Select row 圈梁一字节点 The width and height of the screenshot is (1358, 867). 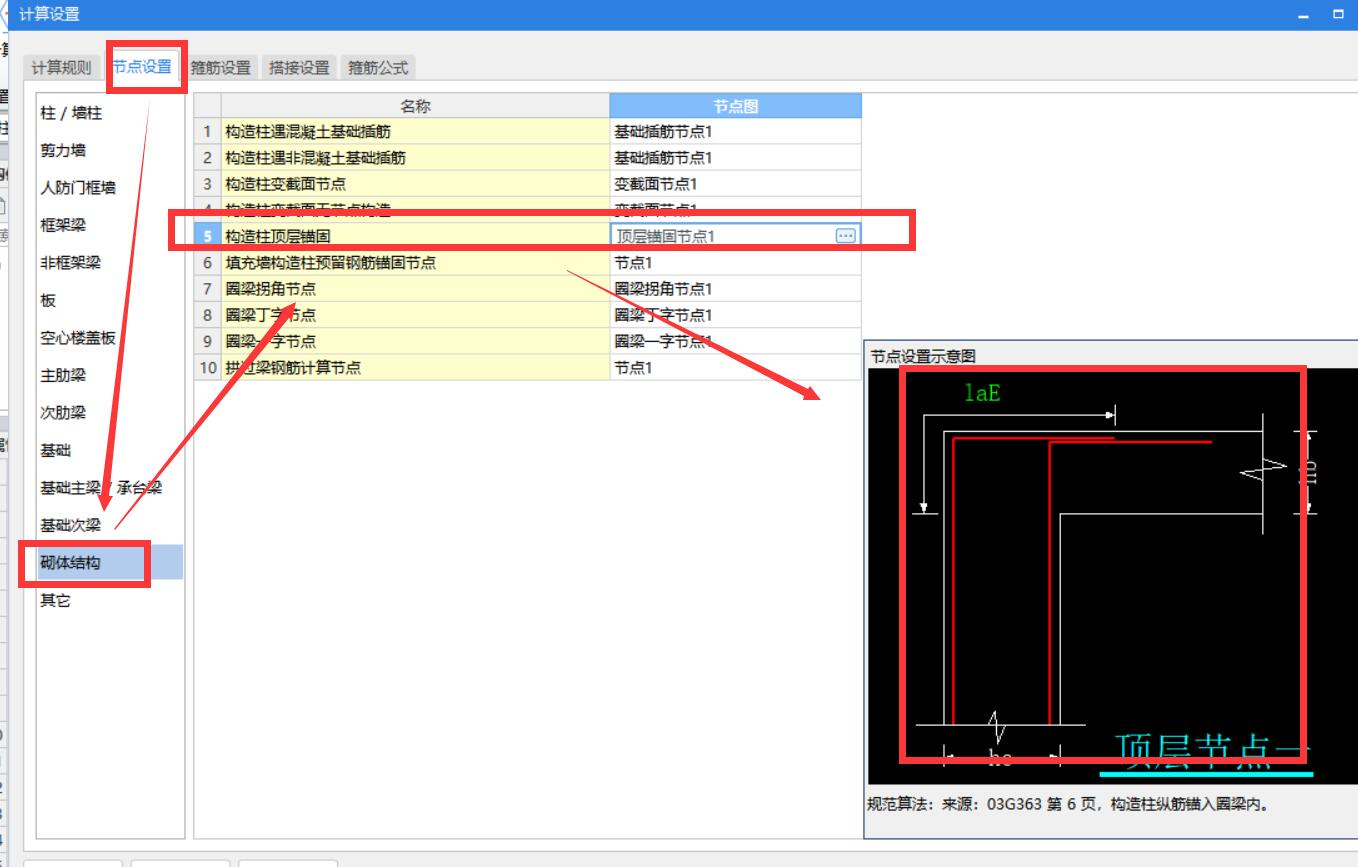point(415,341)
